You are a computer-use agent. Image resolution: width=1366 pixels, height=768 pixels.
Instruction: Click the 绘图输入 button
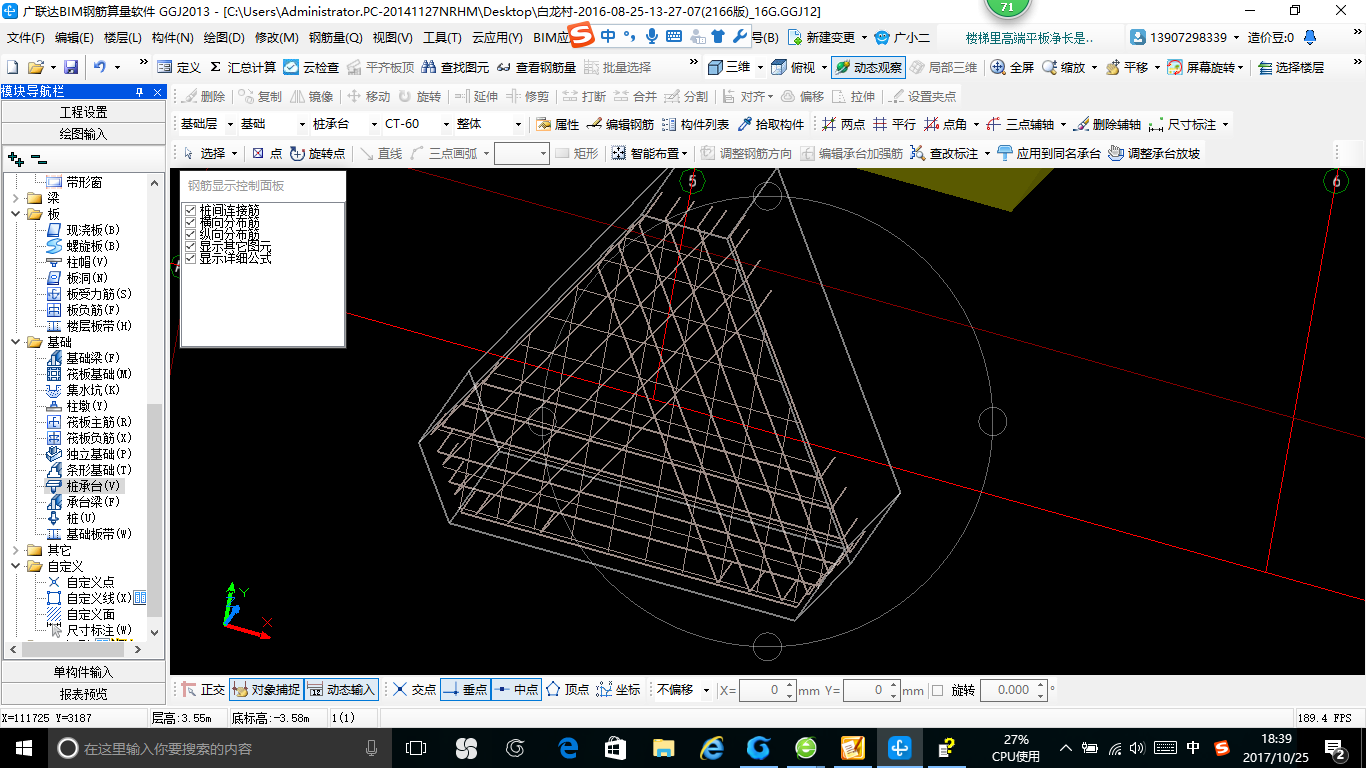click(x=83, y=133)
